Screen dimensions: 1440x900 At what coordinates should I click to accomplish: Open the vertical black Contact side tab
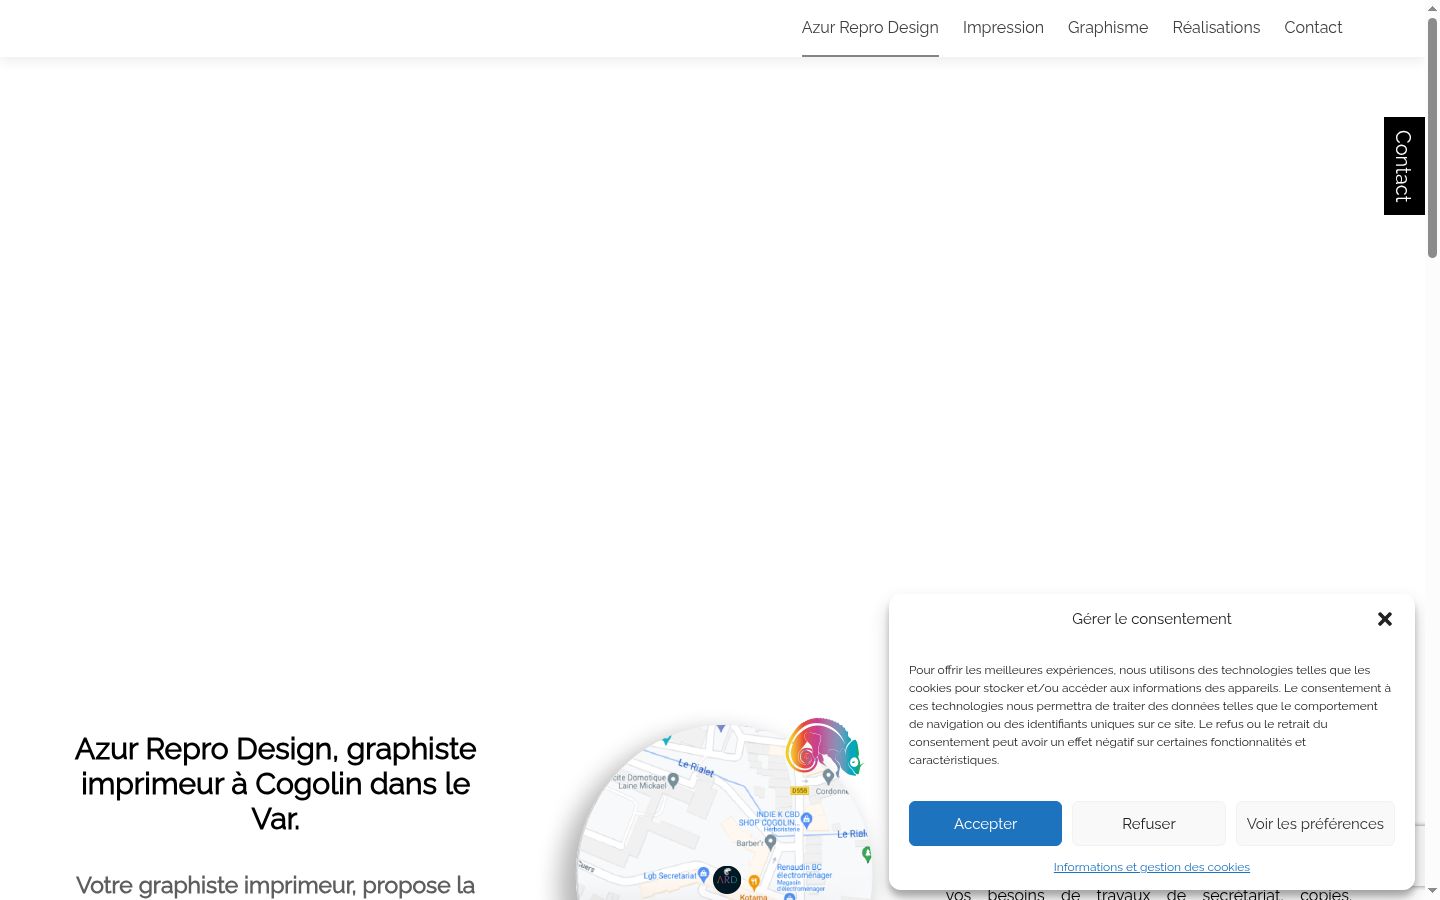[1404, 166]
